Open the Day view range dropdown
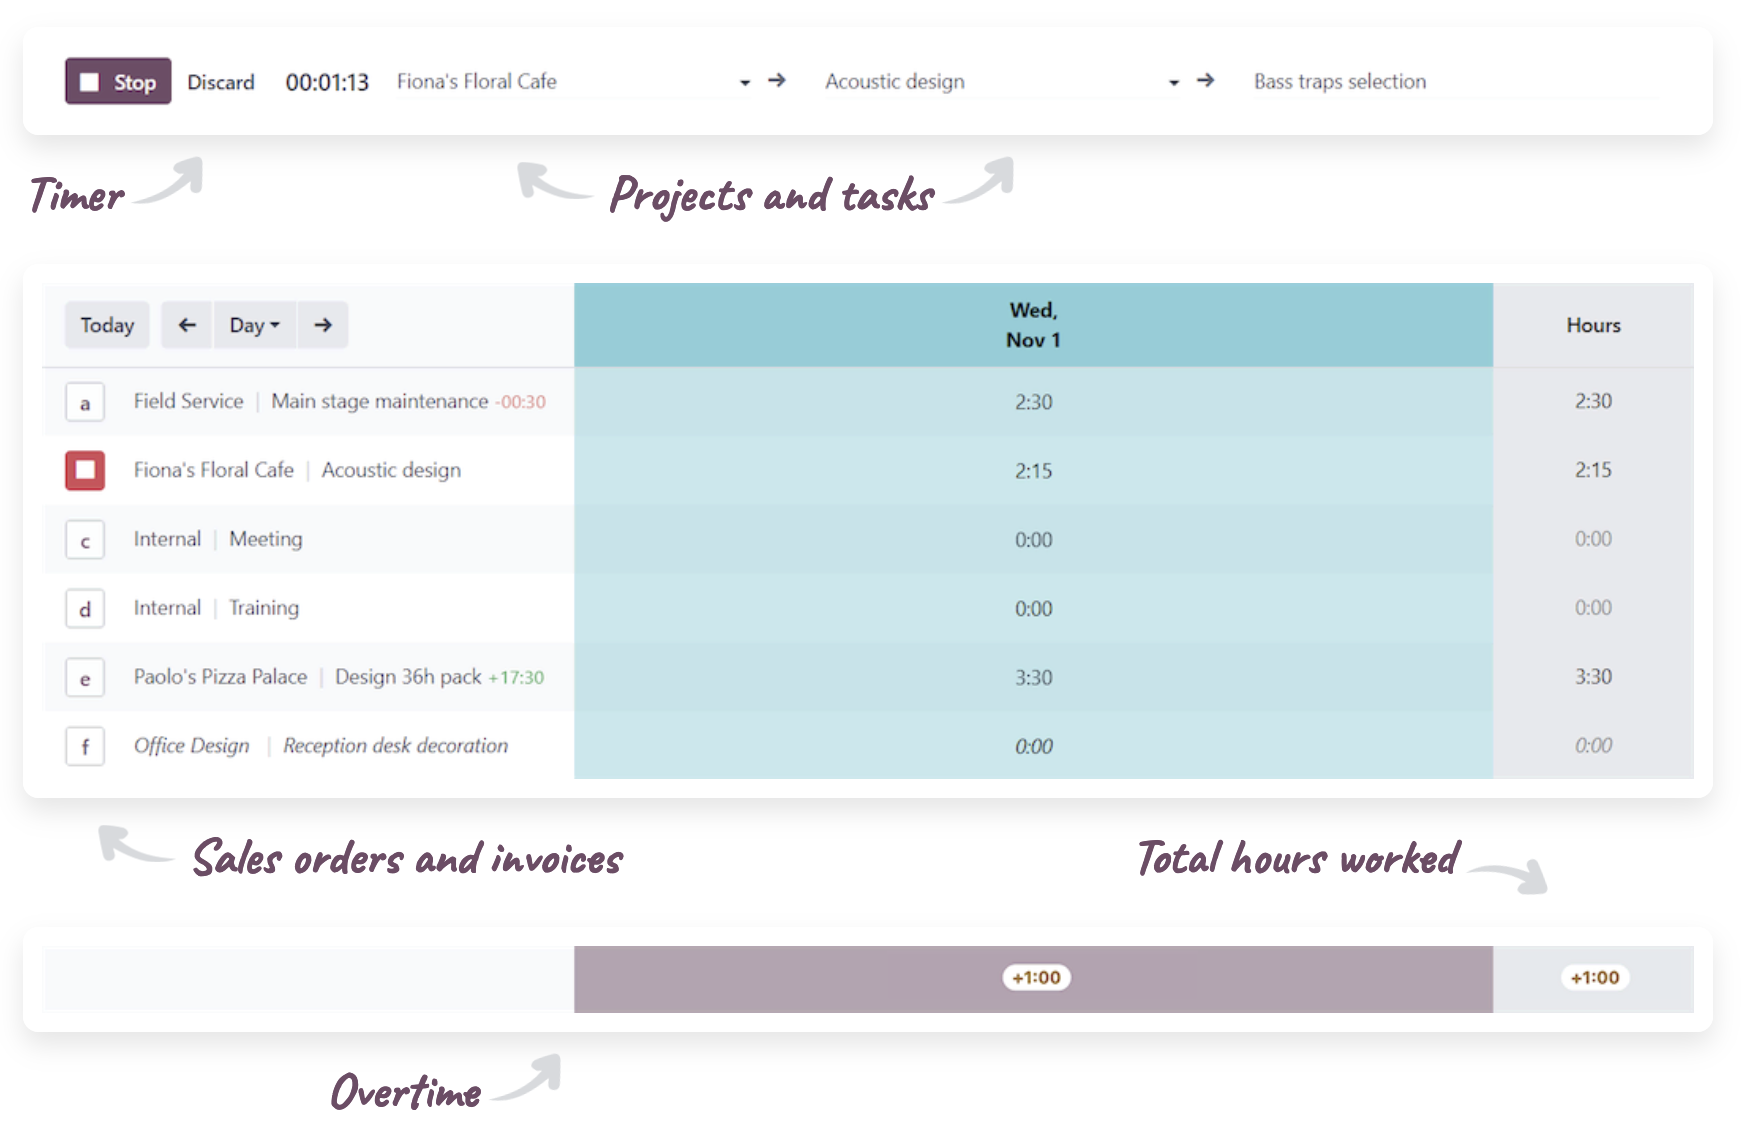The image size is (1746, 1146). [254, 325]
